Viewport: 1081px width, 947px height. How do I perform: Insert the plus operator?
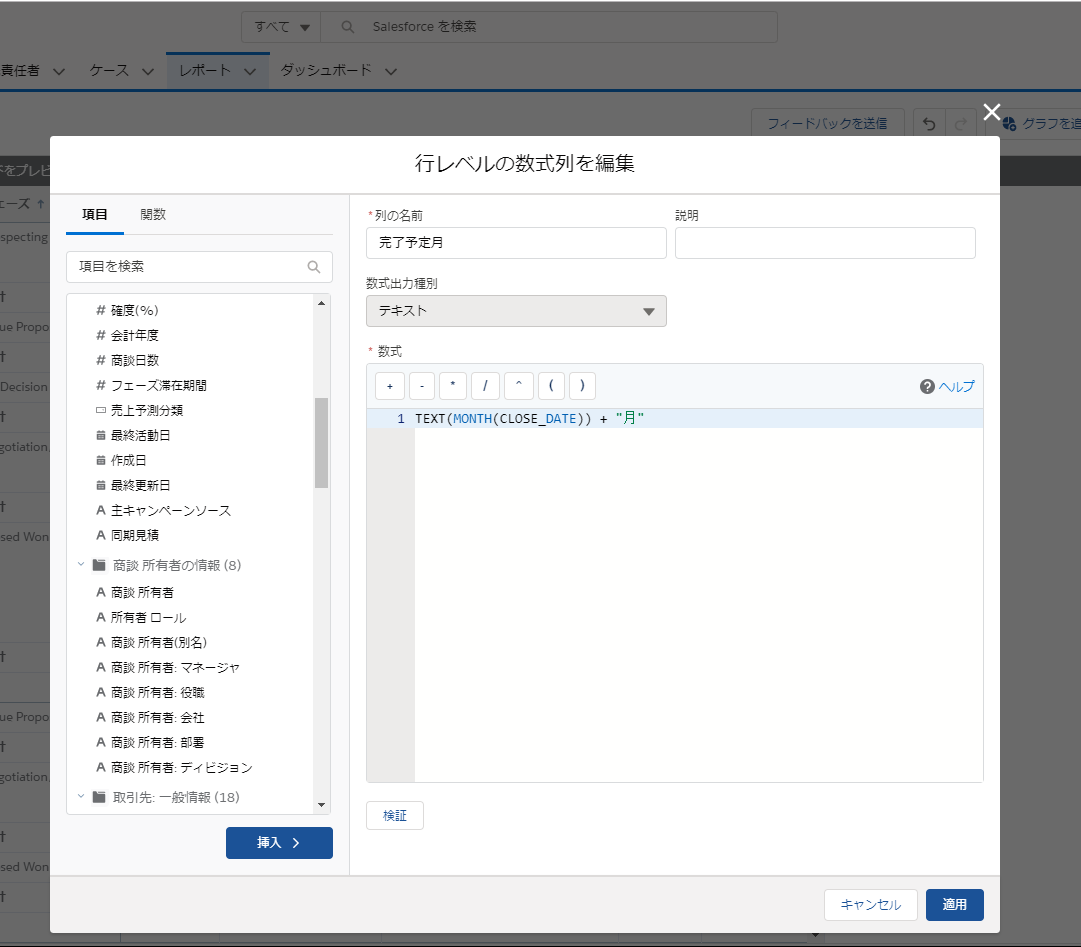(x=390, y=386)
